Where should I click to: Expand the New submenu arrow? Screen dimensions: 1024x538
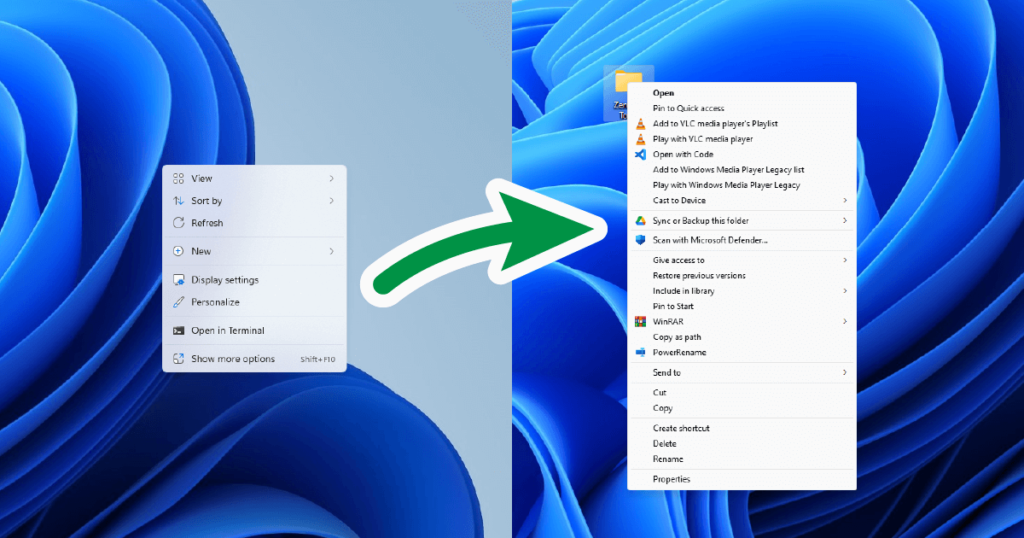tap(332, 251)
